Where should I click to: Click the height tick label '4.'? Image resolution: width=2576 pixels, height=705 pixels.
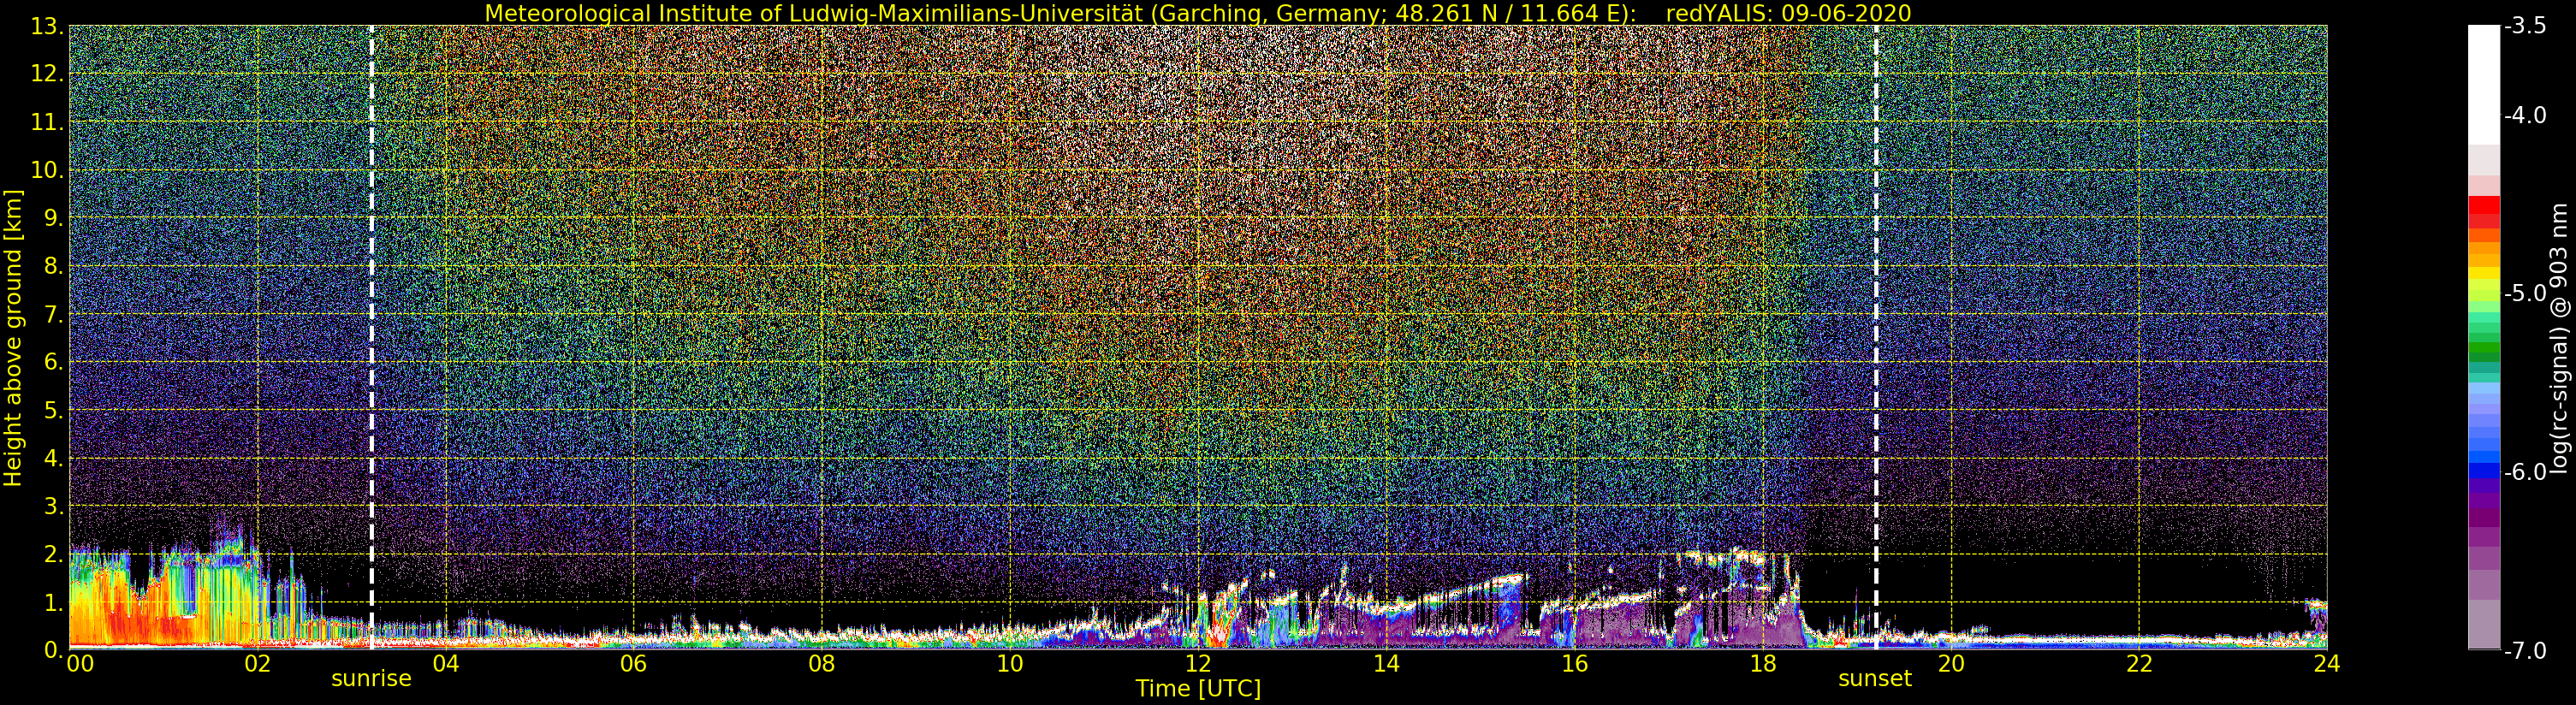click(x=54, y=457)
